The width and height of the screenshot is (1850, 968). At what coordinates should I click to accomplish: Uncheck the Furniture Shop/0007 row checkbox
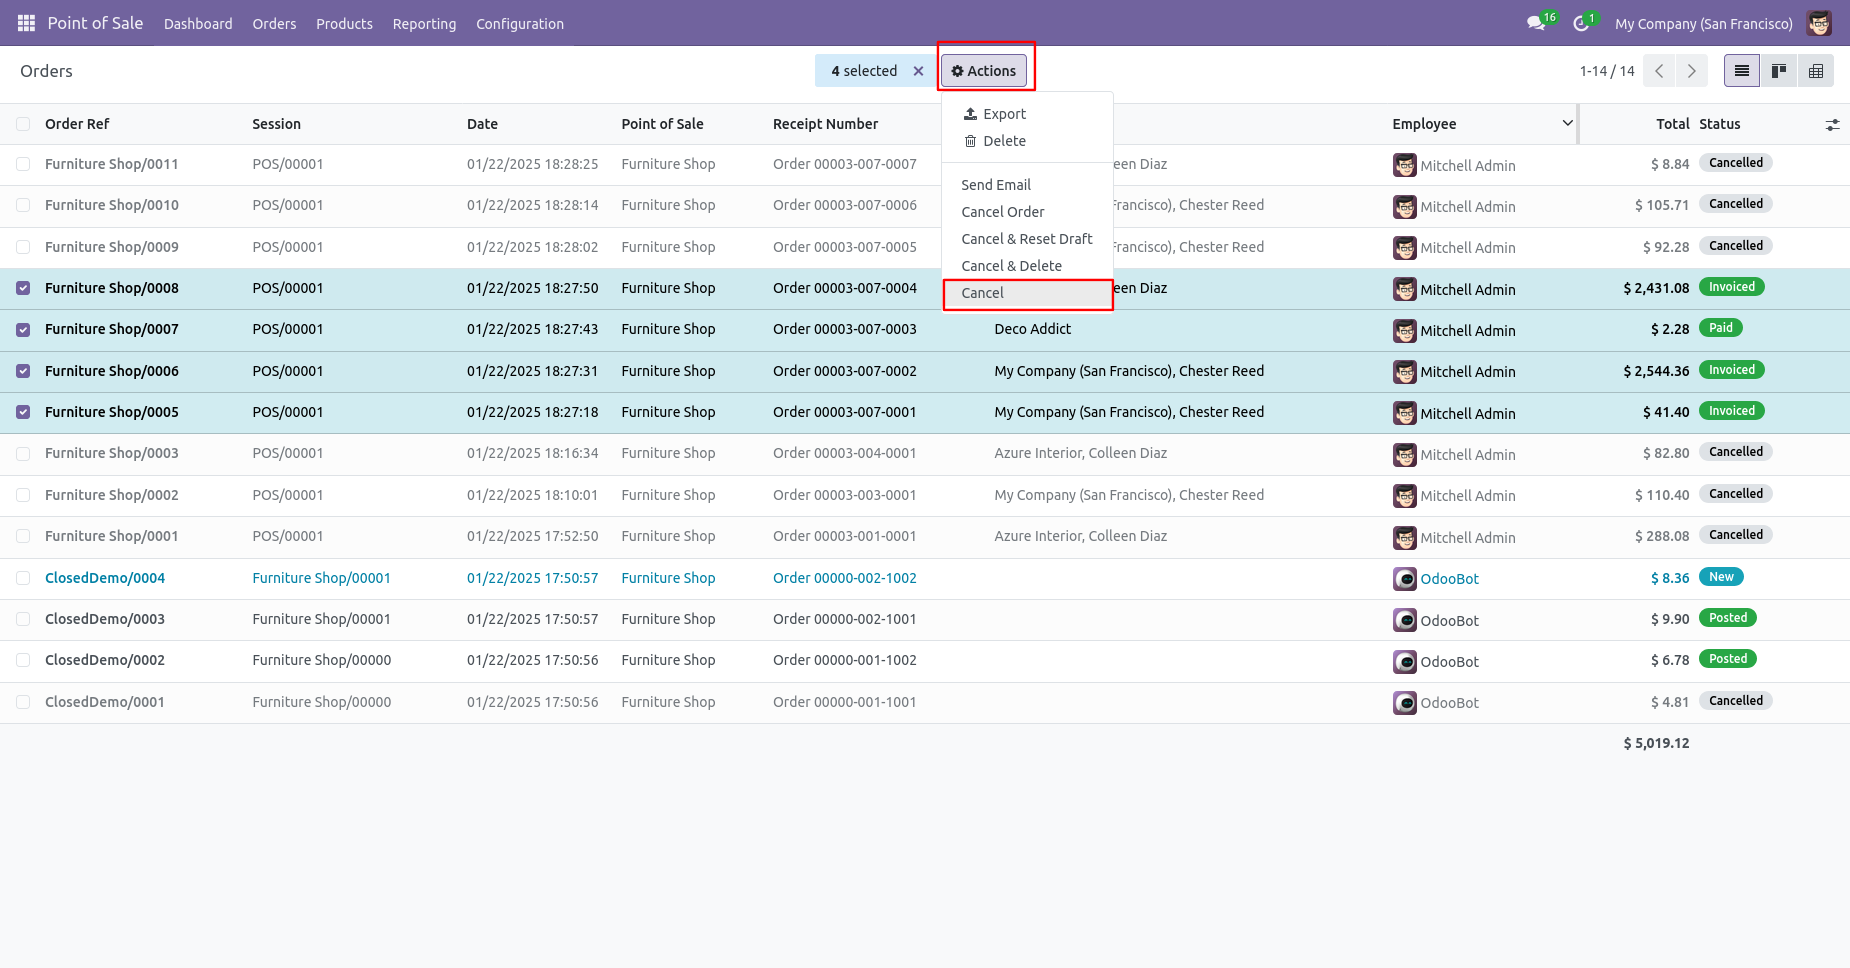[x=23, y=329]
